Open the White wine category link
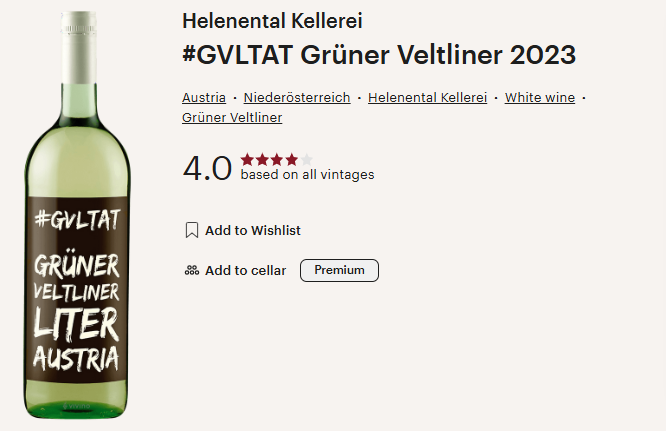Screen dimensions: 666x432 pos(540,98)
